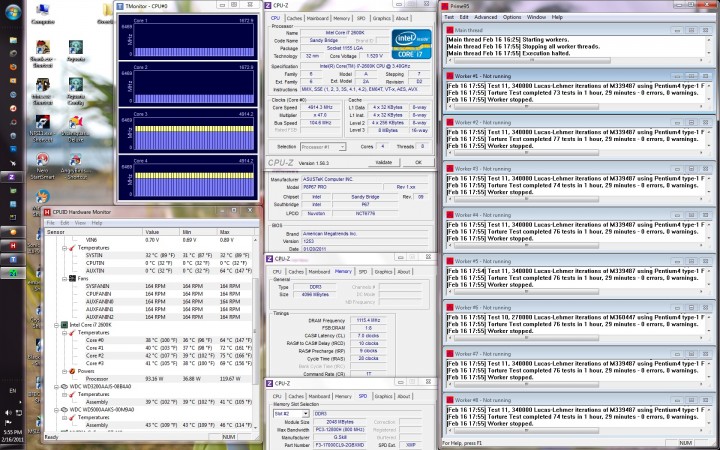Click the clock showing 5:55 PM
The width and height of the screenshot is (720, 450).
[x=12, y=432]
